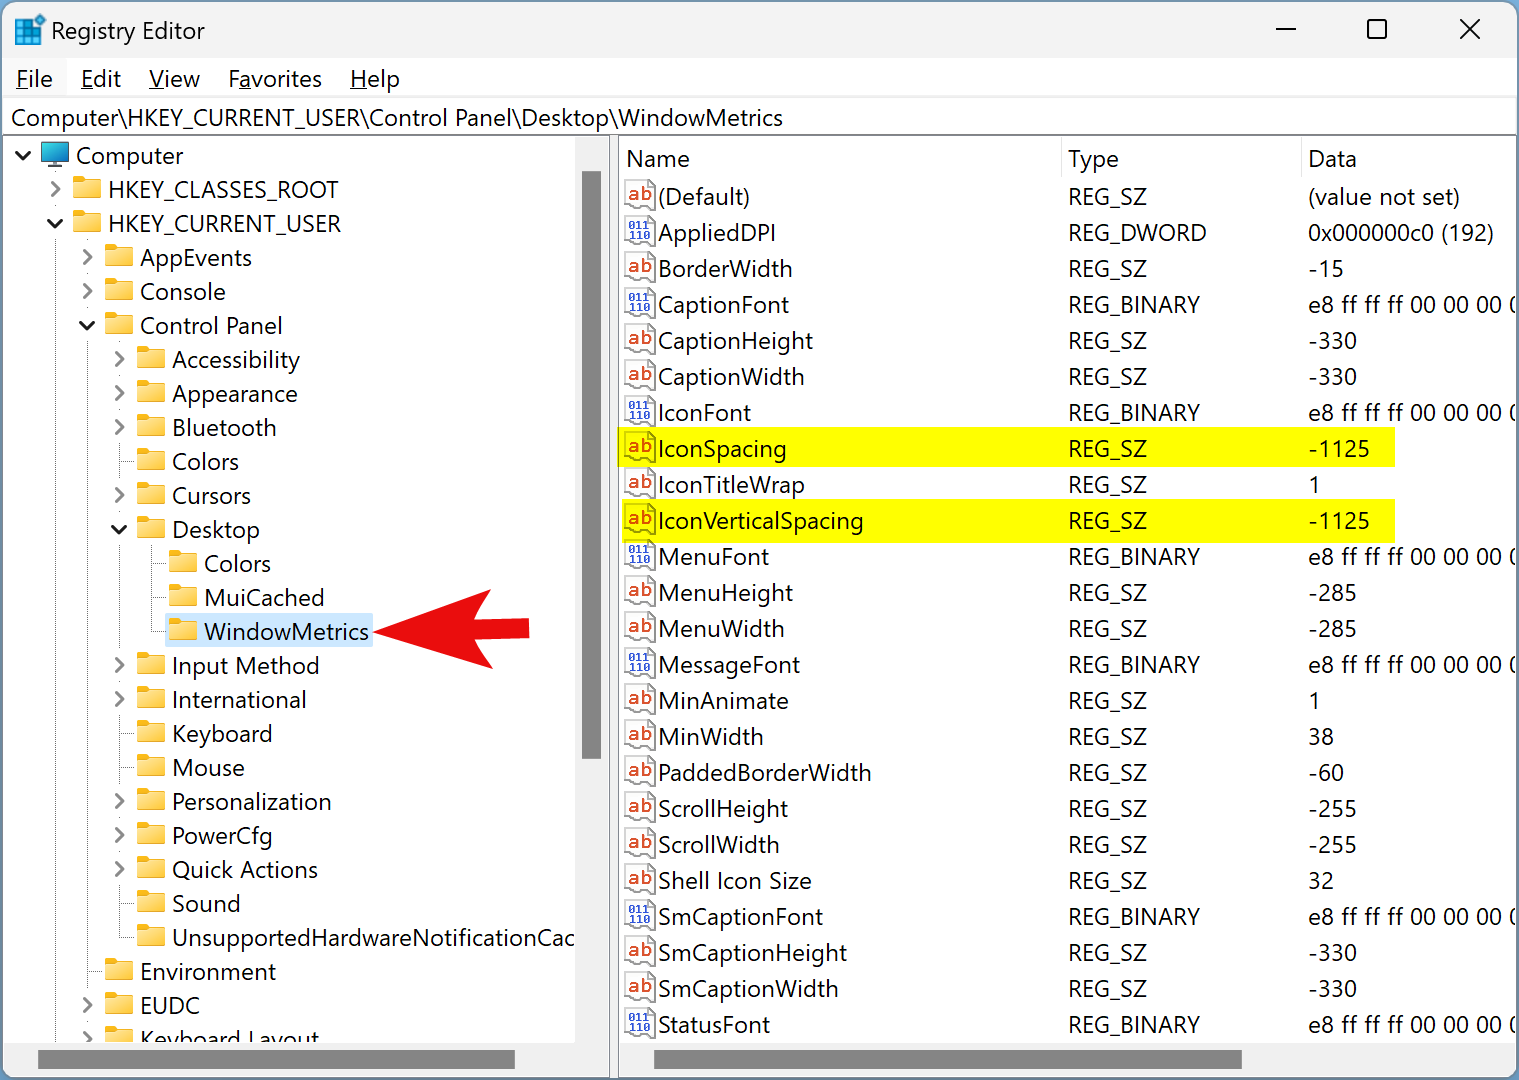1519x1080 pixels.
Task: Collapse the Desktop key
Action: tap(119, 529)
